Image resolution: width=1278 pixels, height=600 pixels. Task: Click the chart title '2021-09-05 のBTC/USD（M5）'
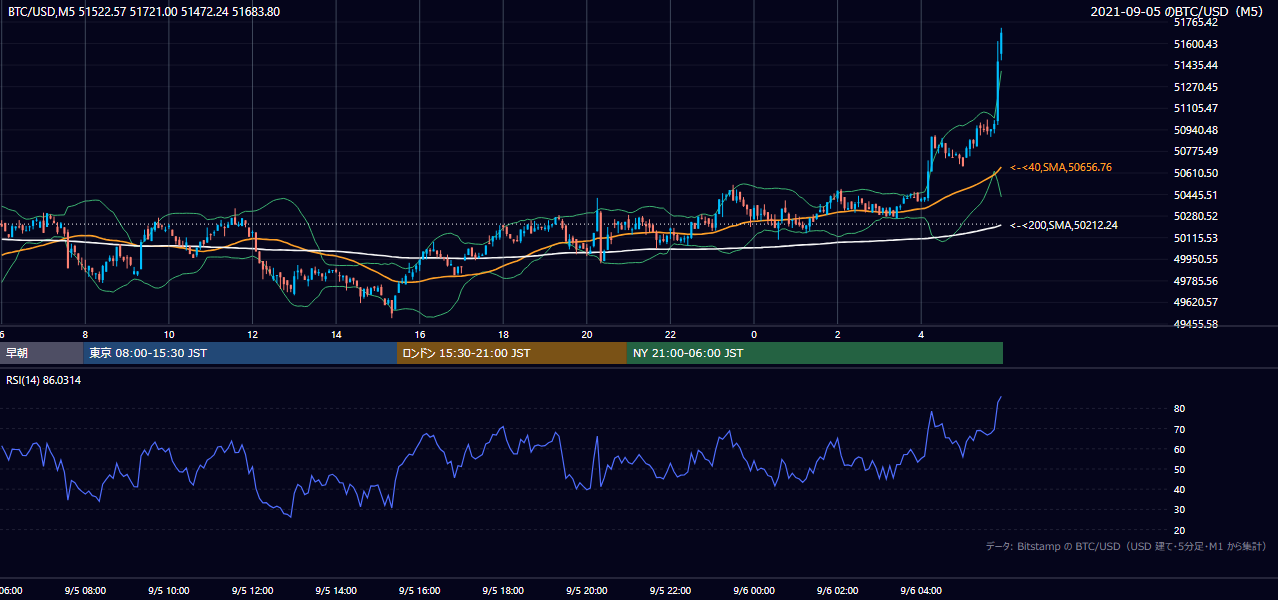pyautogui.click(x=1177, y=12)
